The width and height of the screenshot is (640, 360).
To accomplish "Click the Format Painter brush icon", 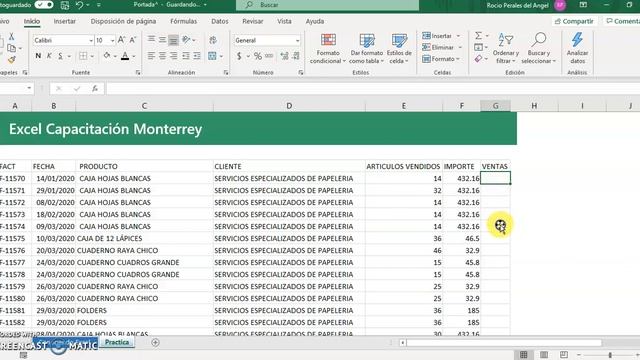I will click(11, 60).
